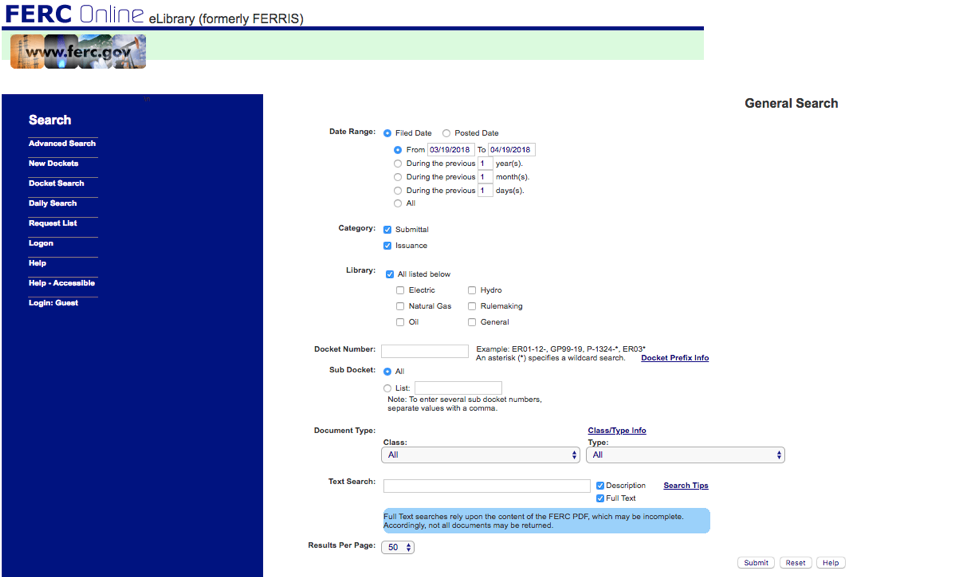Screen dimensions: 974x577
Task: Open the Docket Prefix Info link
Action: click(675, 358)
